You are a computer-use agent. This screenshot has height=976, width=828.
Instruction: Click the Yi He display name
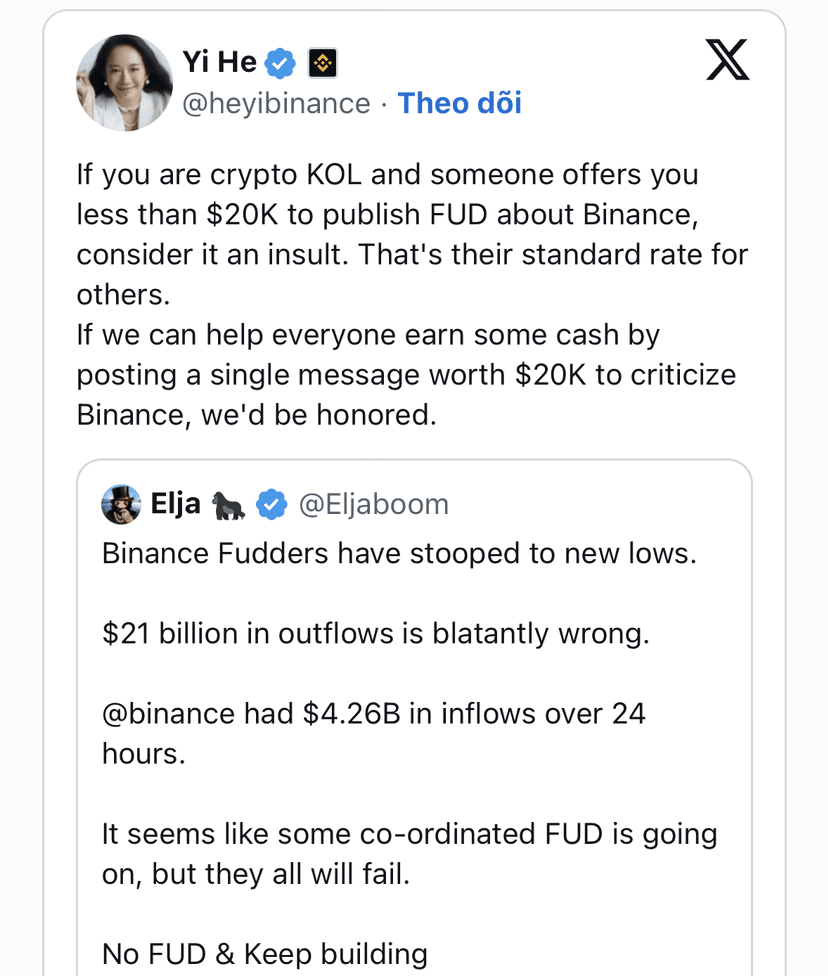point(220,62)
